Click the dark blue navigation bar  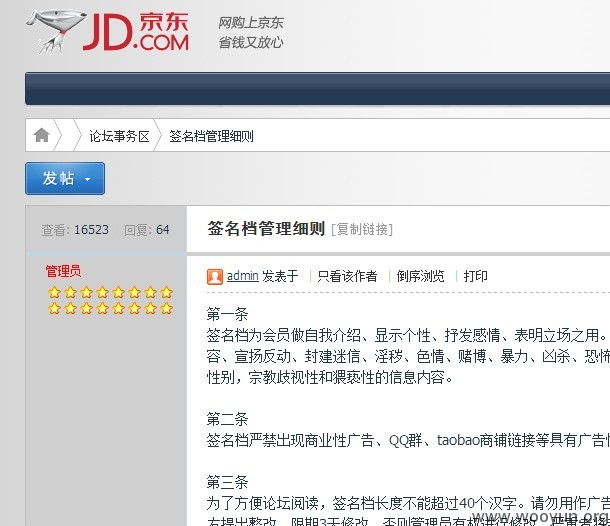(x=317, y=88)
